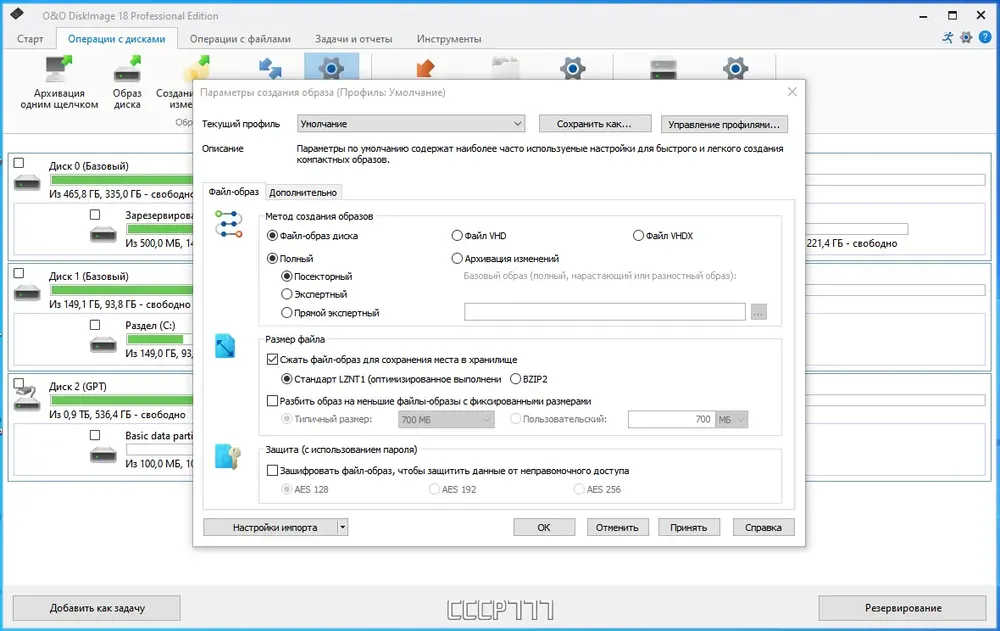Click the Раздел (C:) partition drive icon
This screenshot has width=1000, height=631.
click(x=103, y=345)
